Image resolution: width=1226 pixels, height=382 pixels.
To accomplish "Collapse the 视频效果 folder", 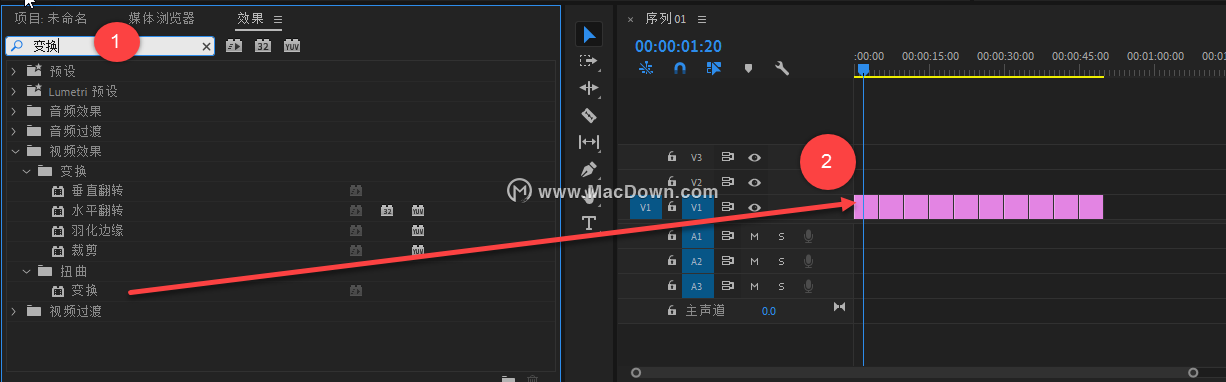I will click(x=14, y=151).
